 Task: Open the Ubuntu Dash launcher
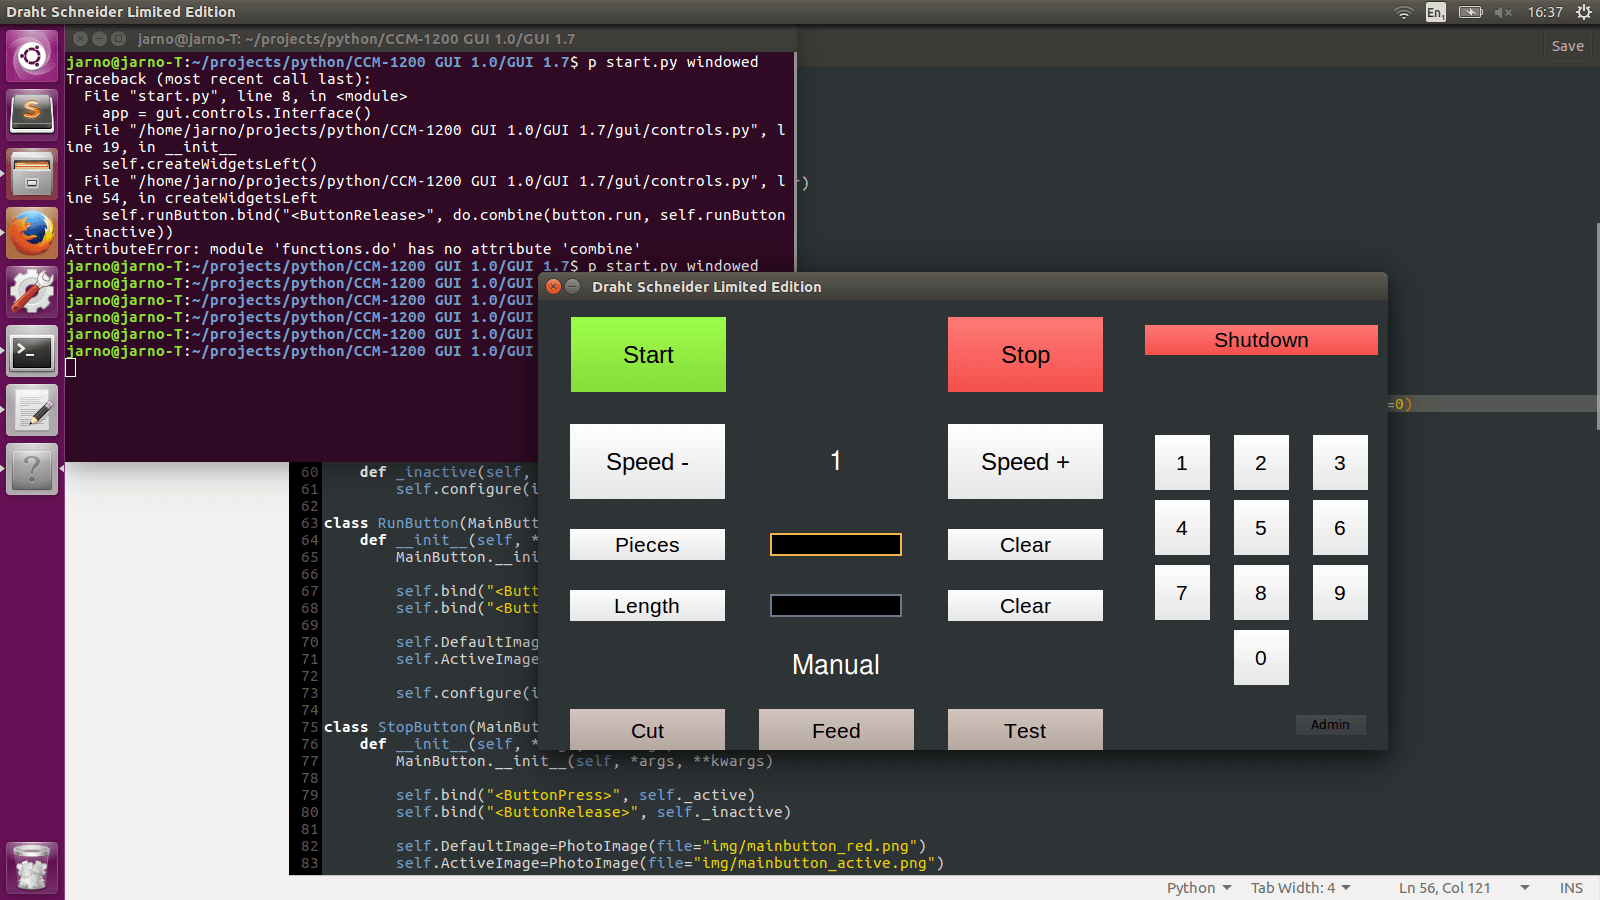point(32,55)
